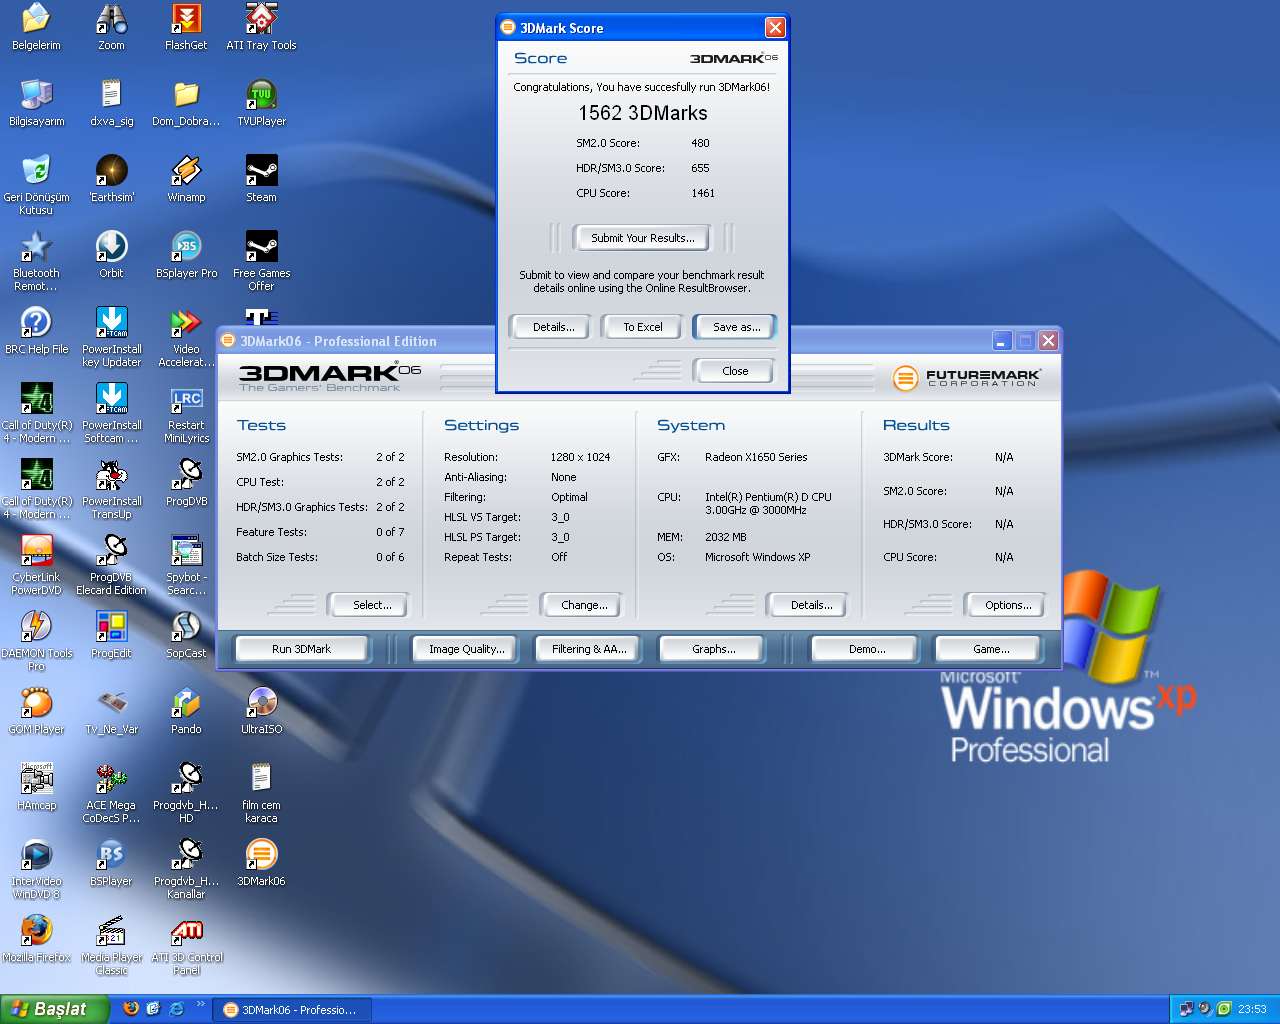The height and width of the screenshot is (1024, 1280).
Task: Launch BSplayer Pro shortcut
Action: pyautogui.click(x=186, y=255)
